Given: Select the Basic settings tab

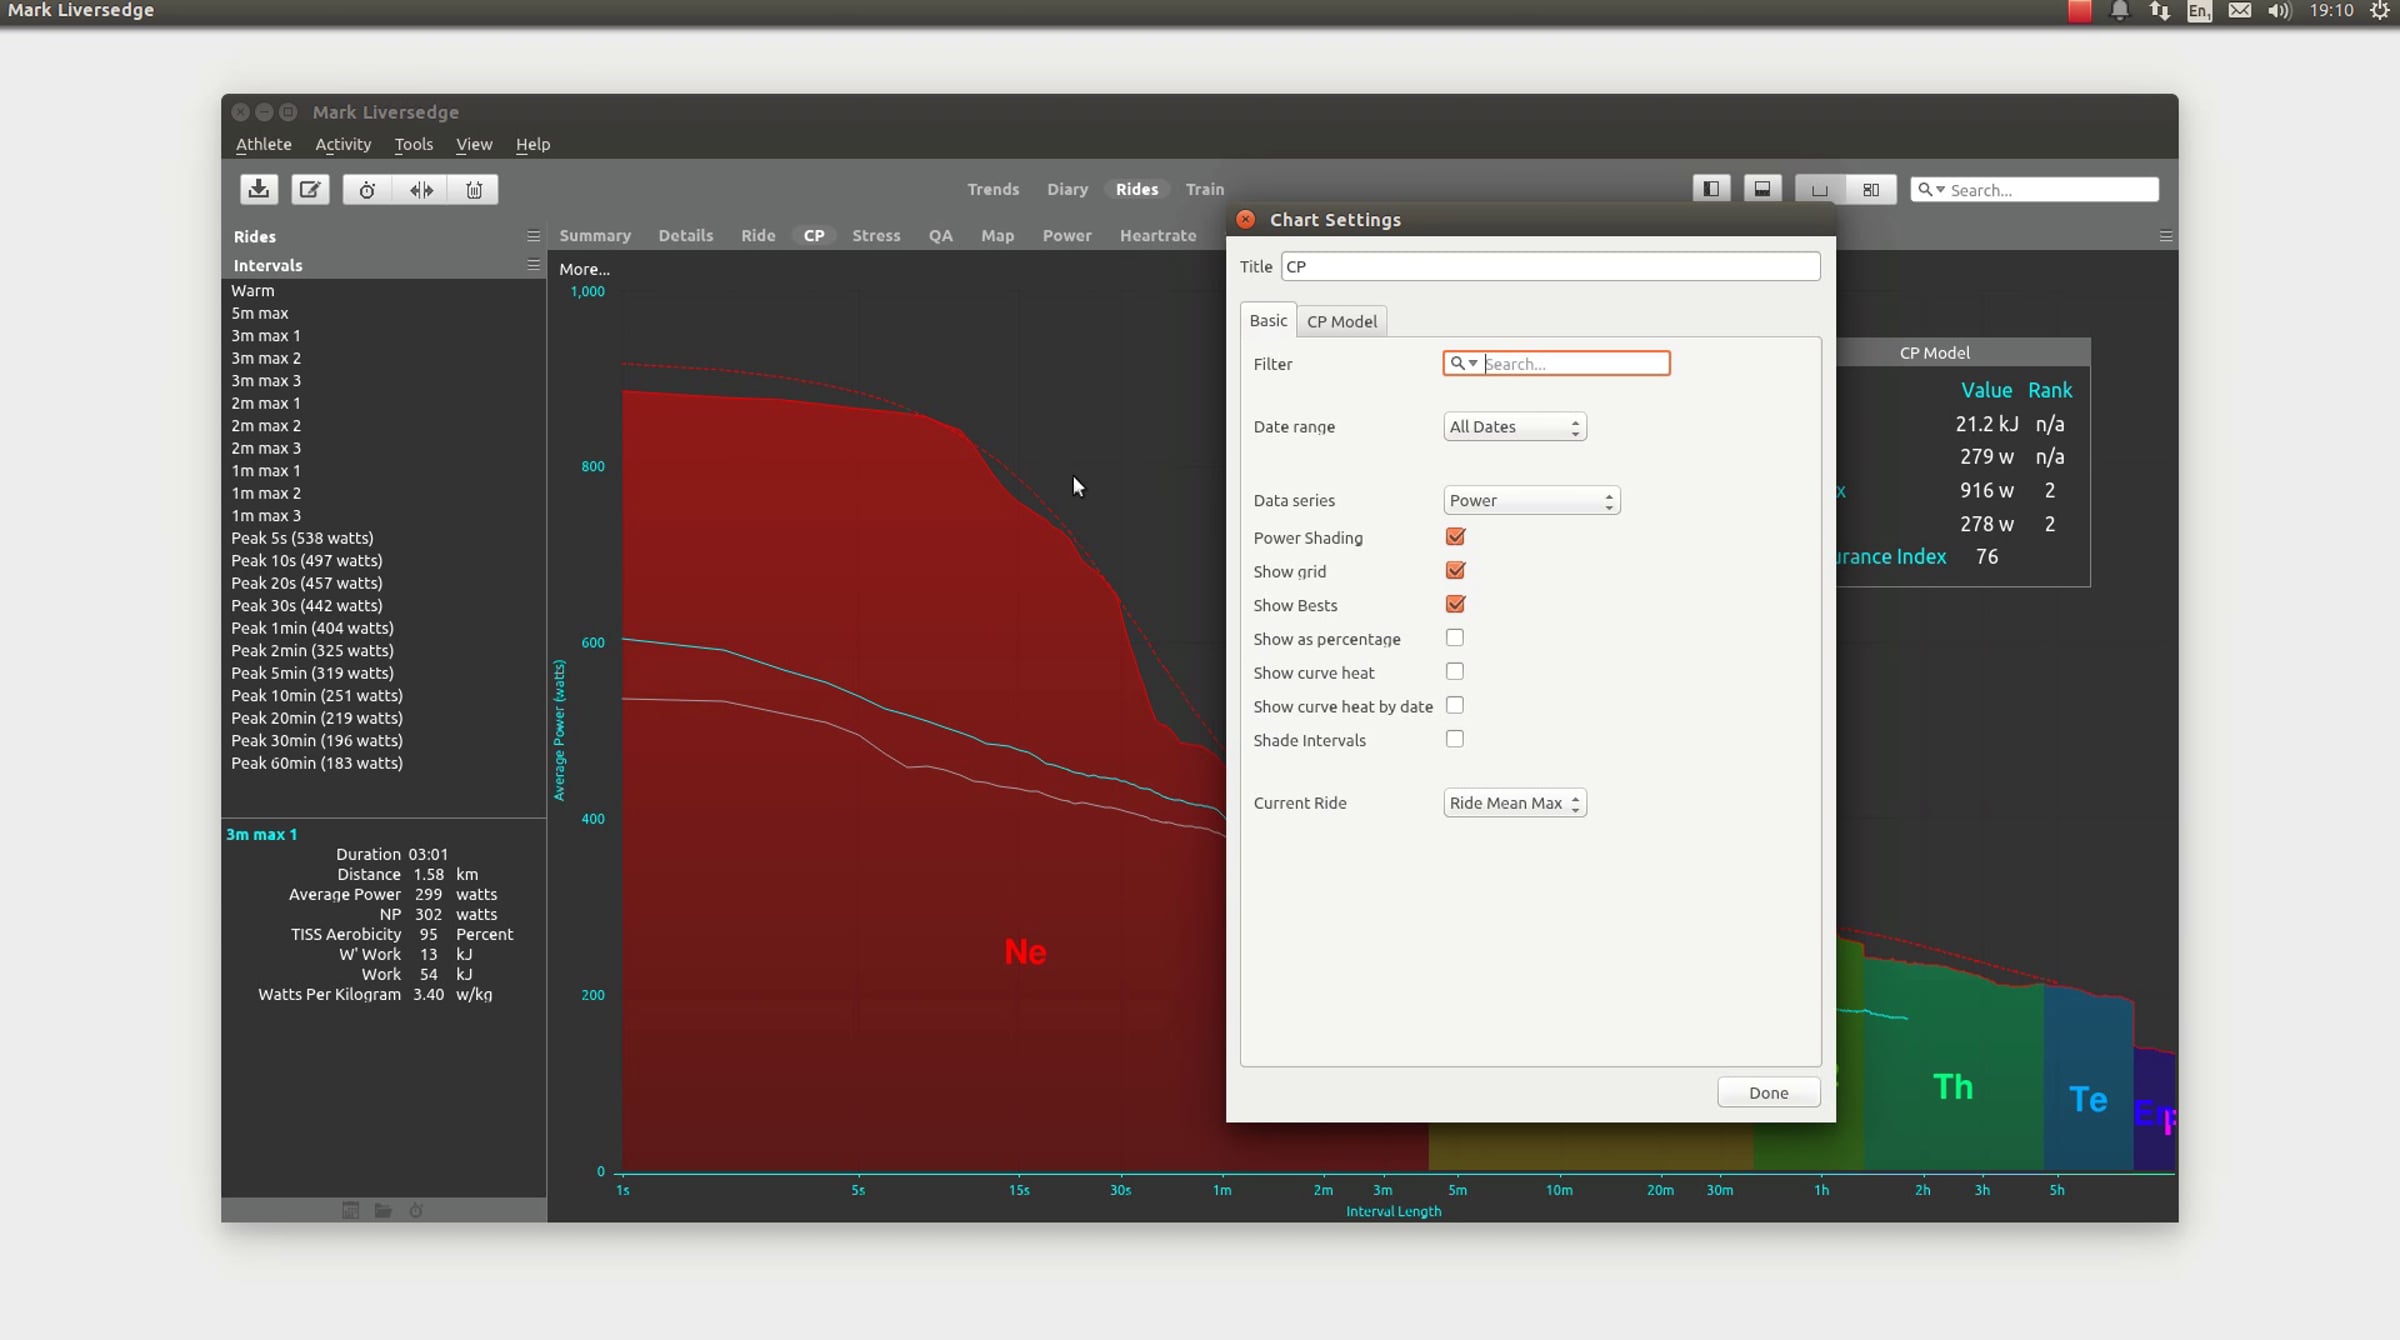Looking at the screenshot, I should [1268, 320].
